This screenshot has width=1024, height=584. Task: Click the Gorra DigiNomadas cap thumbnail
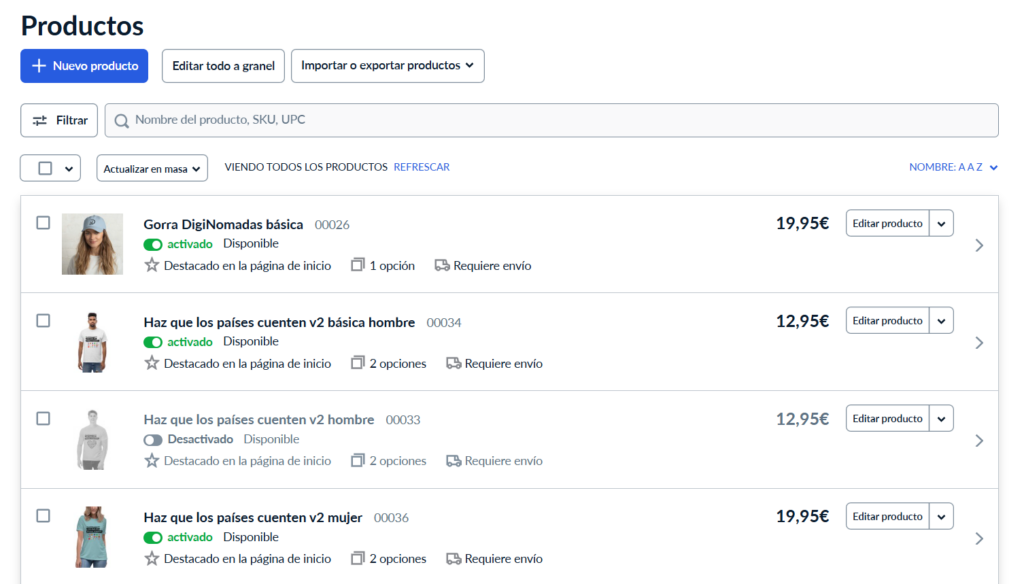92,244
